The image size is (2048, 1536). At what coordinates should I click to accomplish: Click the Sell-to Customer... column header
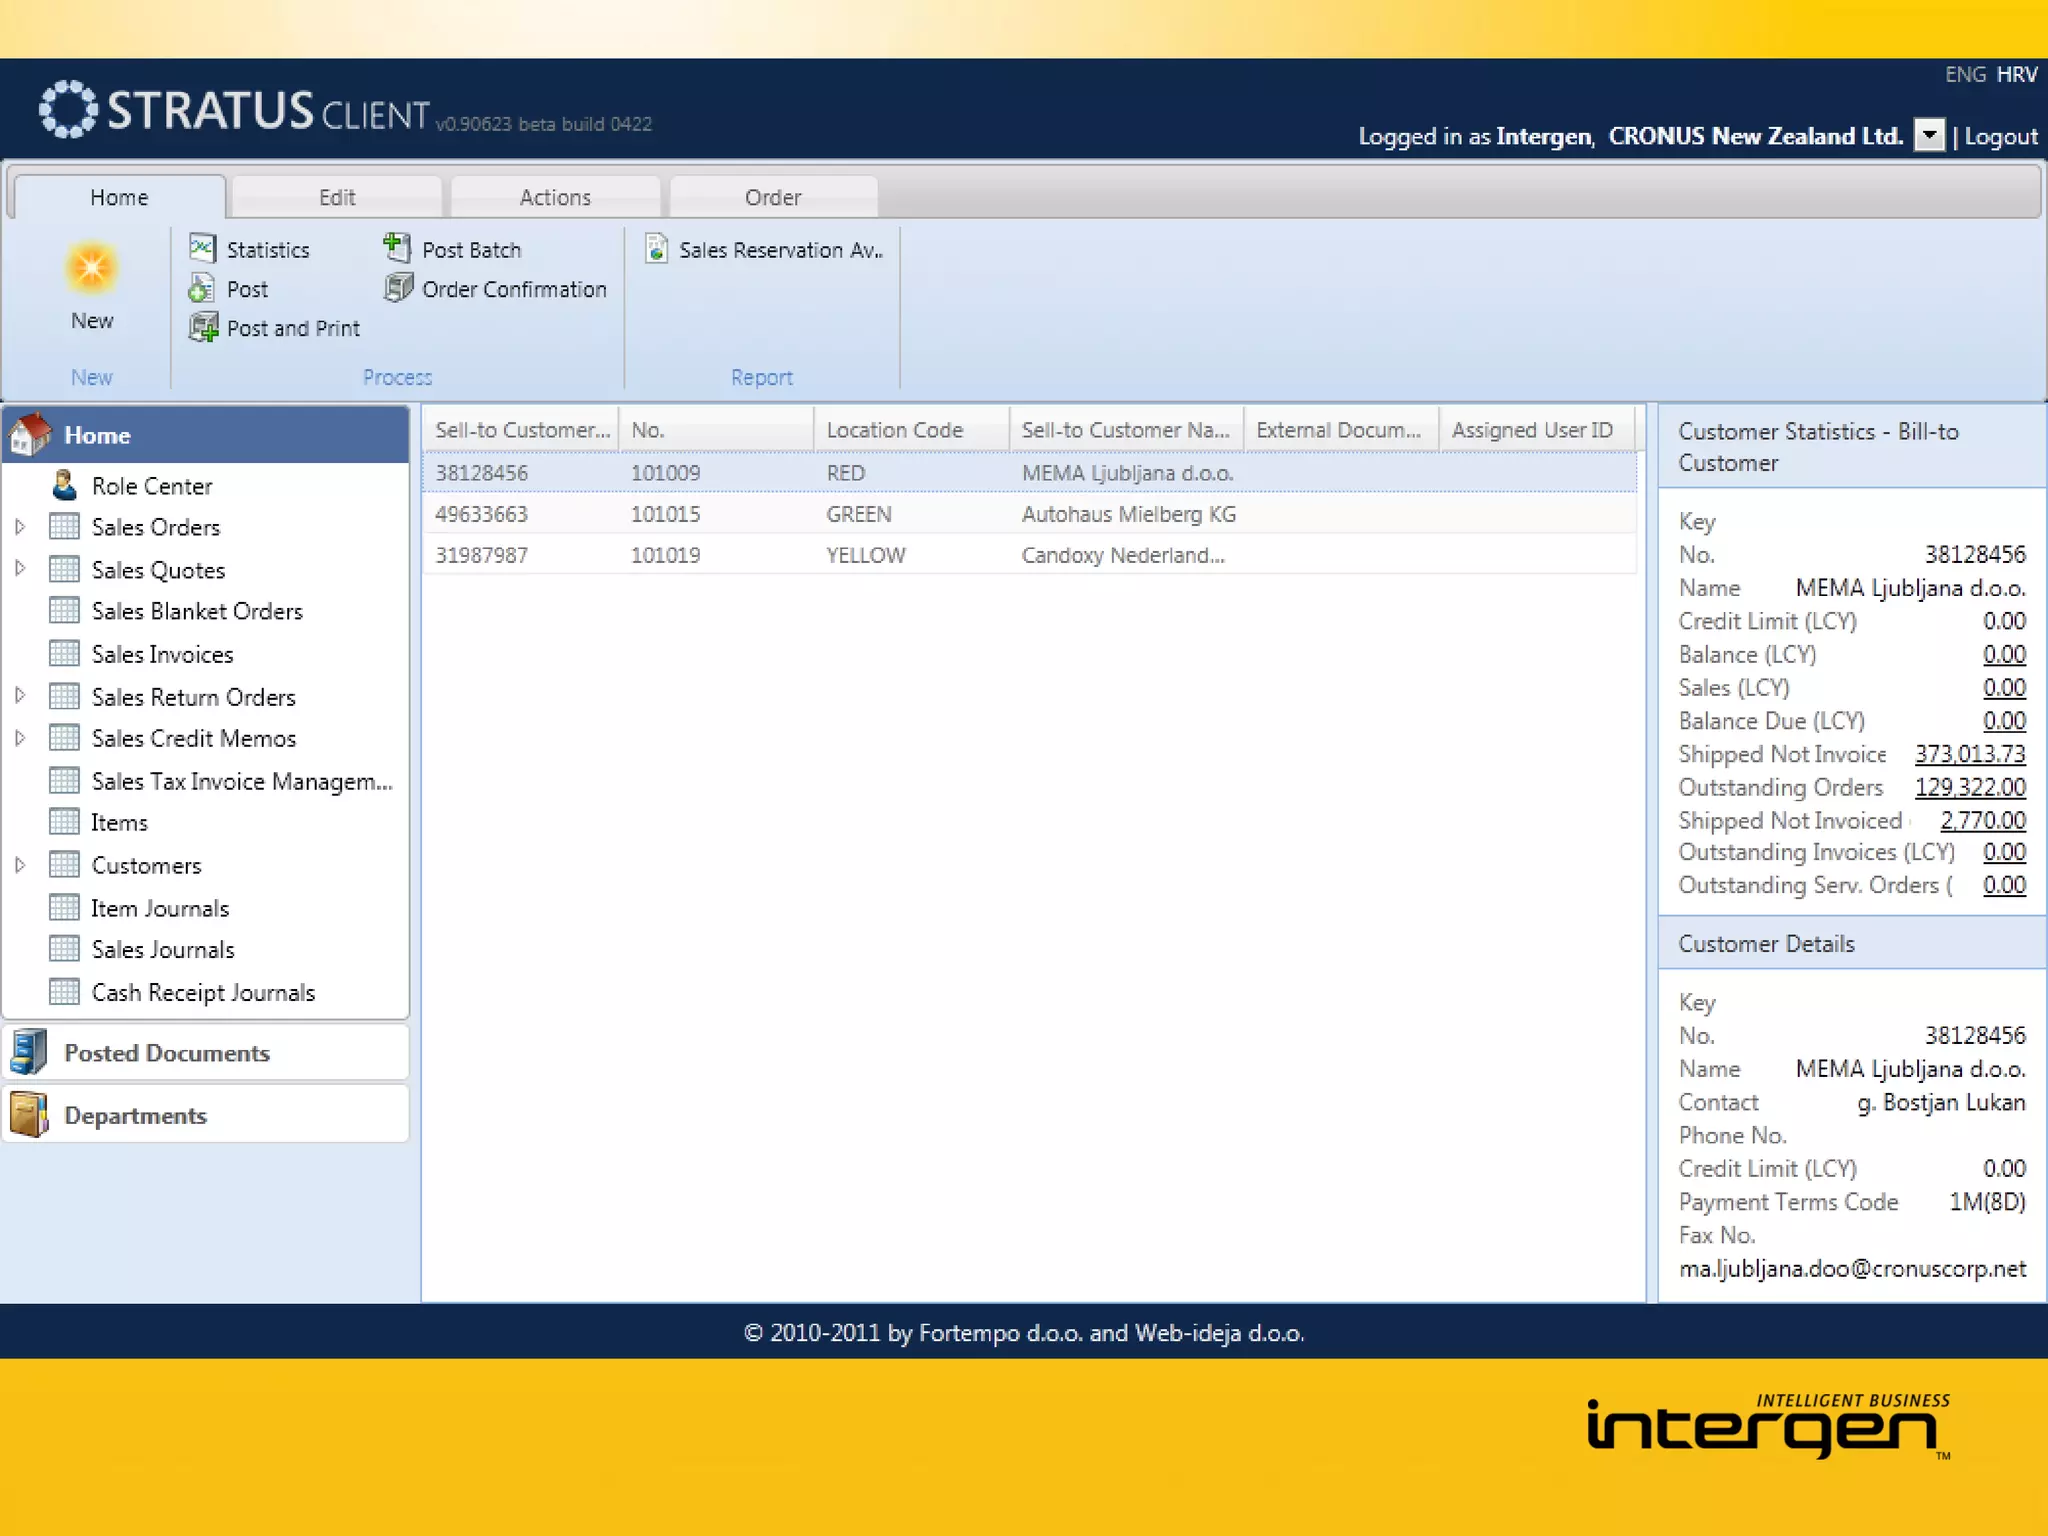click(521, 430)
